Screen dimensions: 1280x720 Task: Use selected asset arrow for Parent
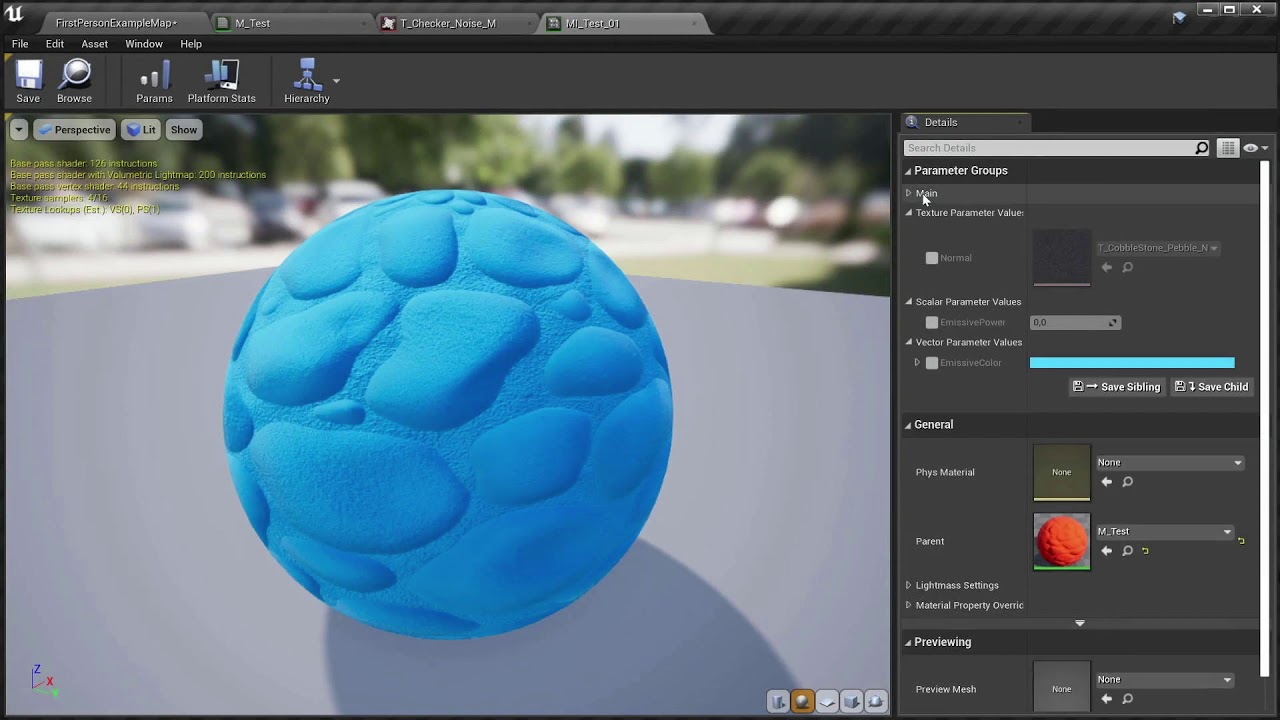tap(1106, 551)
